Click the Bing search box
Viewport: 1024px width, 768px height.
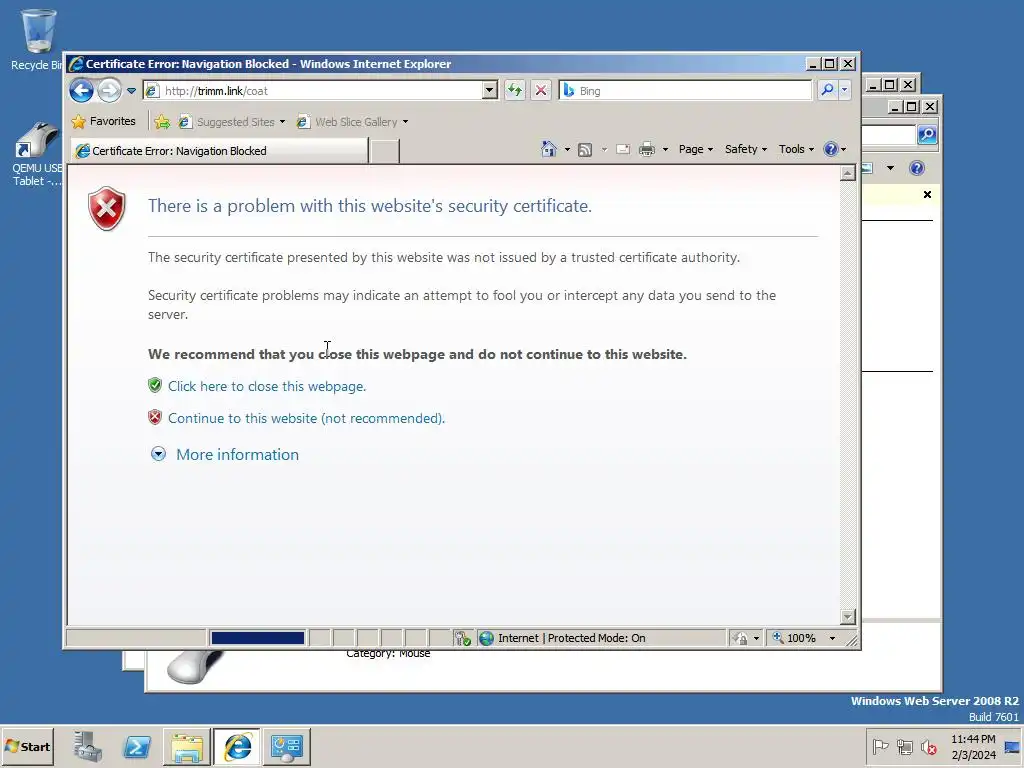click(685, 91)
